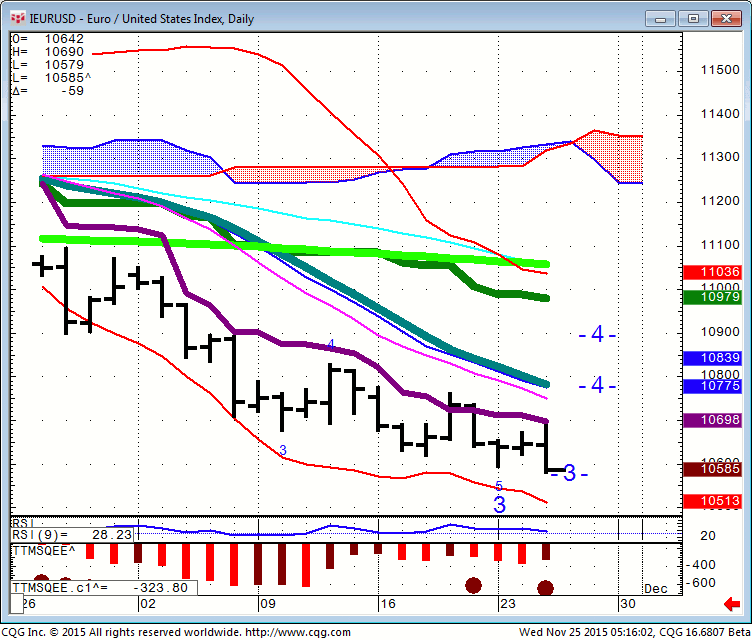Click the red 11036 price label
Screen dimensions: 752x640
click(712, 272)
